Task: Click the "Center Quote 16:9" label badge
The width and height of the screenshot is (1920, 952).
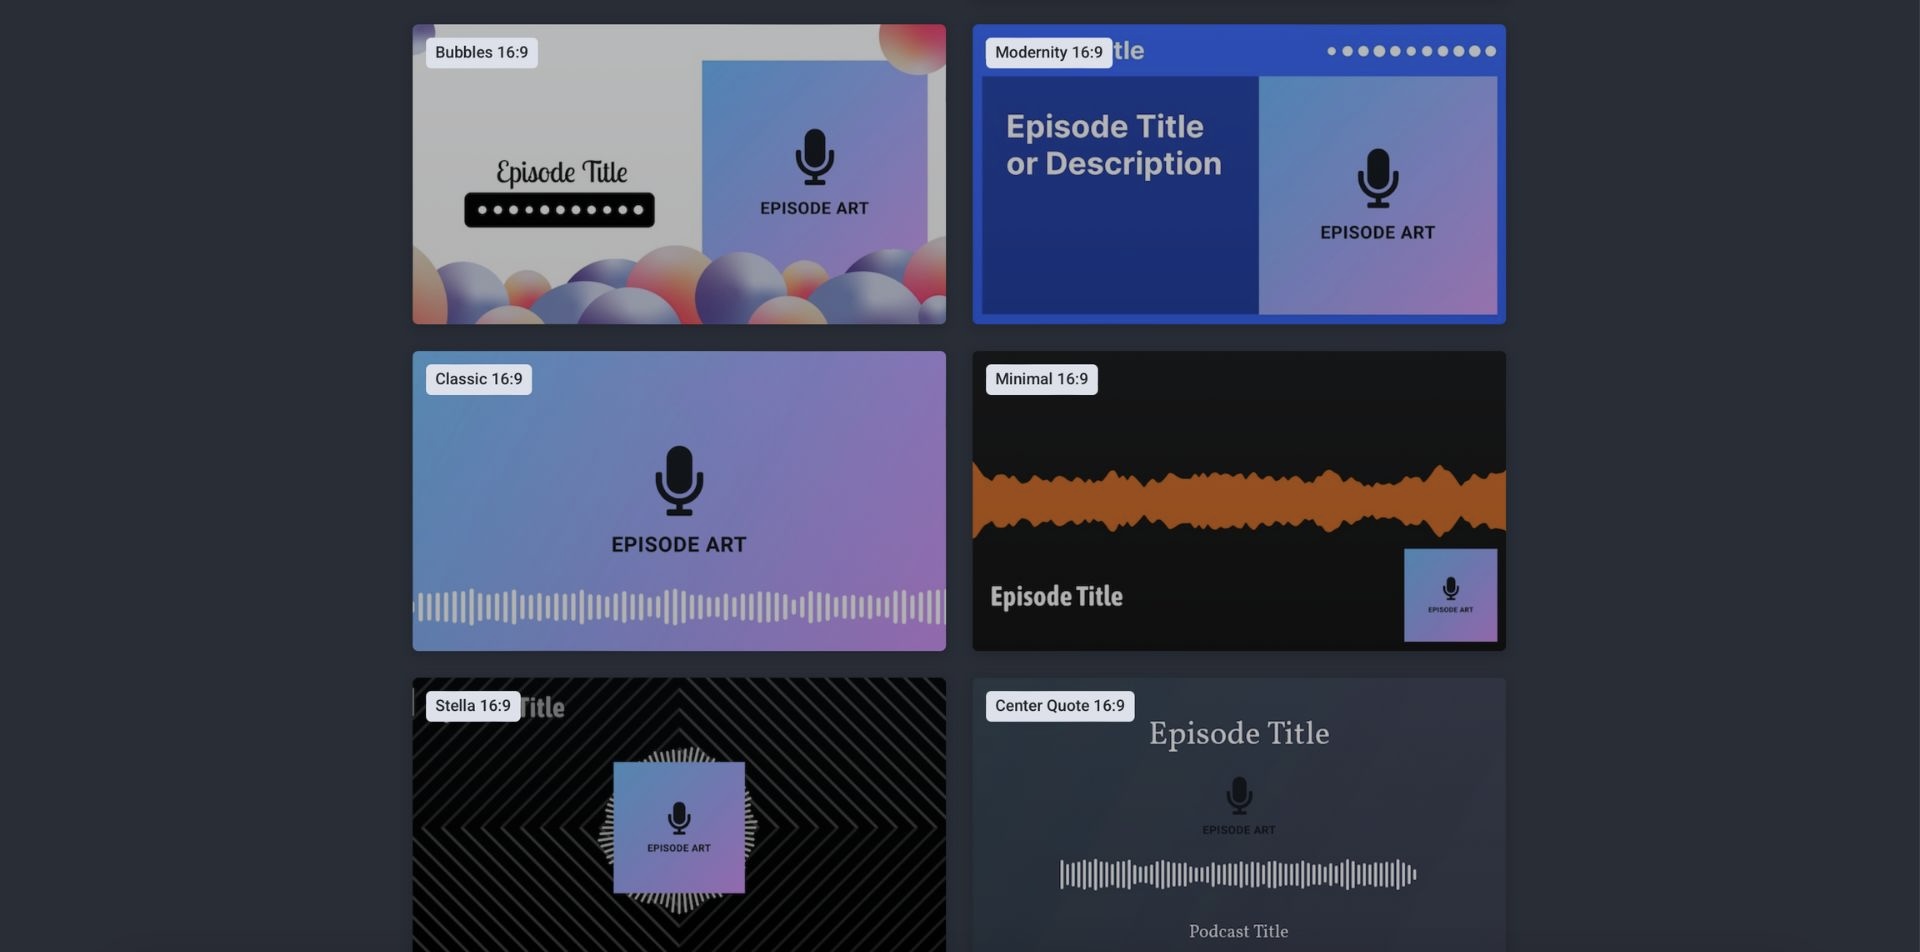Action: point(1060,706)
